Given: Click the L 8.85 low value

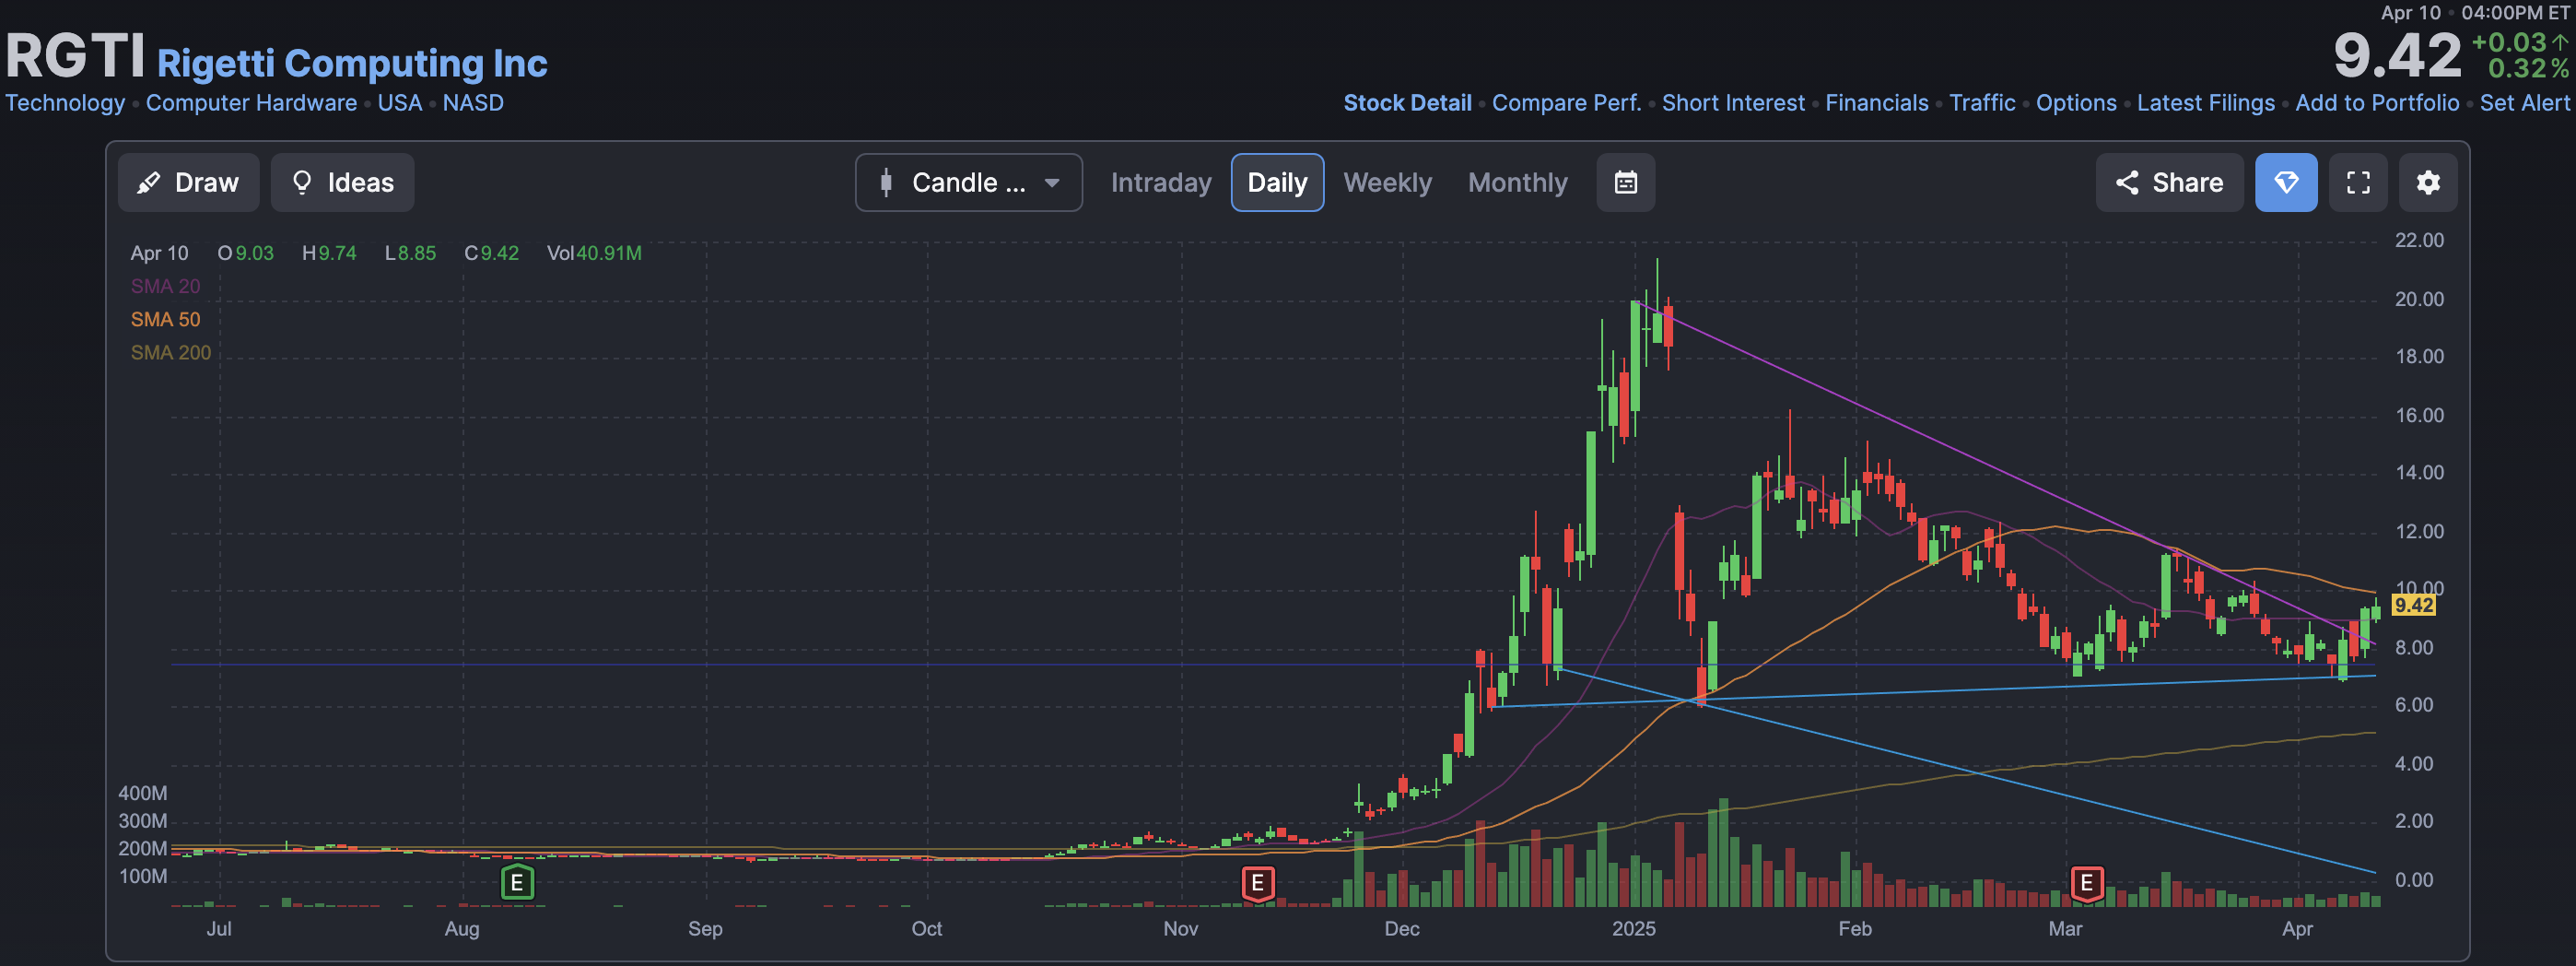Looking at the screenshot, I should pos(410,253).
